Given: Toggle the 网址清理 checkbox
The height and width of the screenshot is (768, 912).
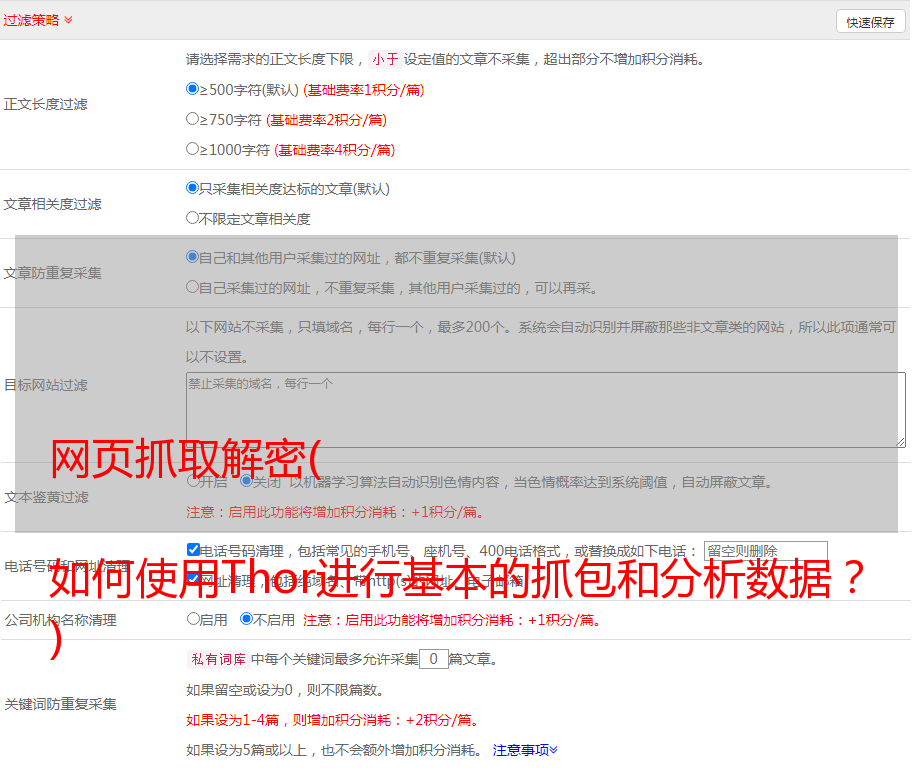Looking at the screenshot, I should [x=193, y=579].
